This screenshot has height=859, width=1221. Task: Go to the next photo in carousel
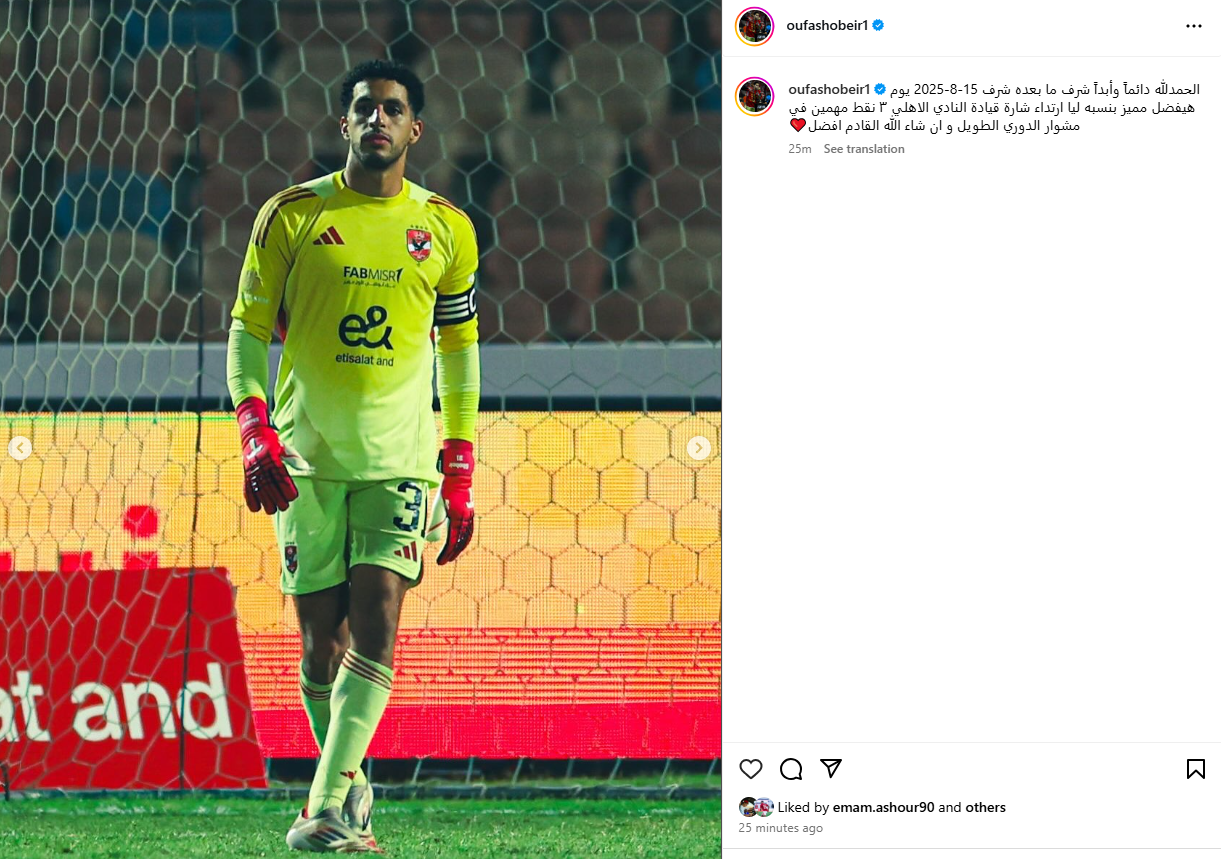699,448
